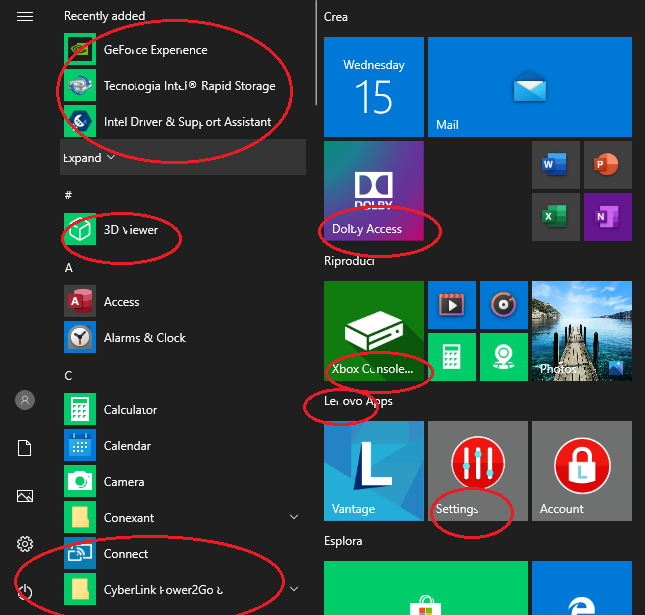Open the Maps small tile
This screenshot has height=615, width=645.
point(503,357)
